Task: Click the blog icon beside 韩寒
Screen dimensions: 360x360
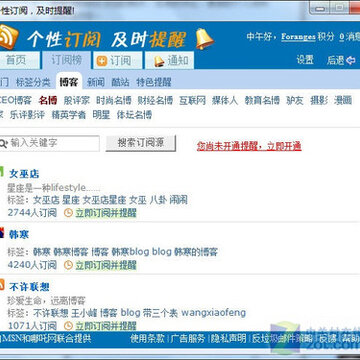Action: pos(2,232)
